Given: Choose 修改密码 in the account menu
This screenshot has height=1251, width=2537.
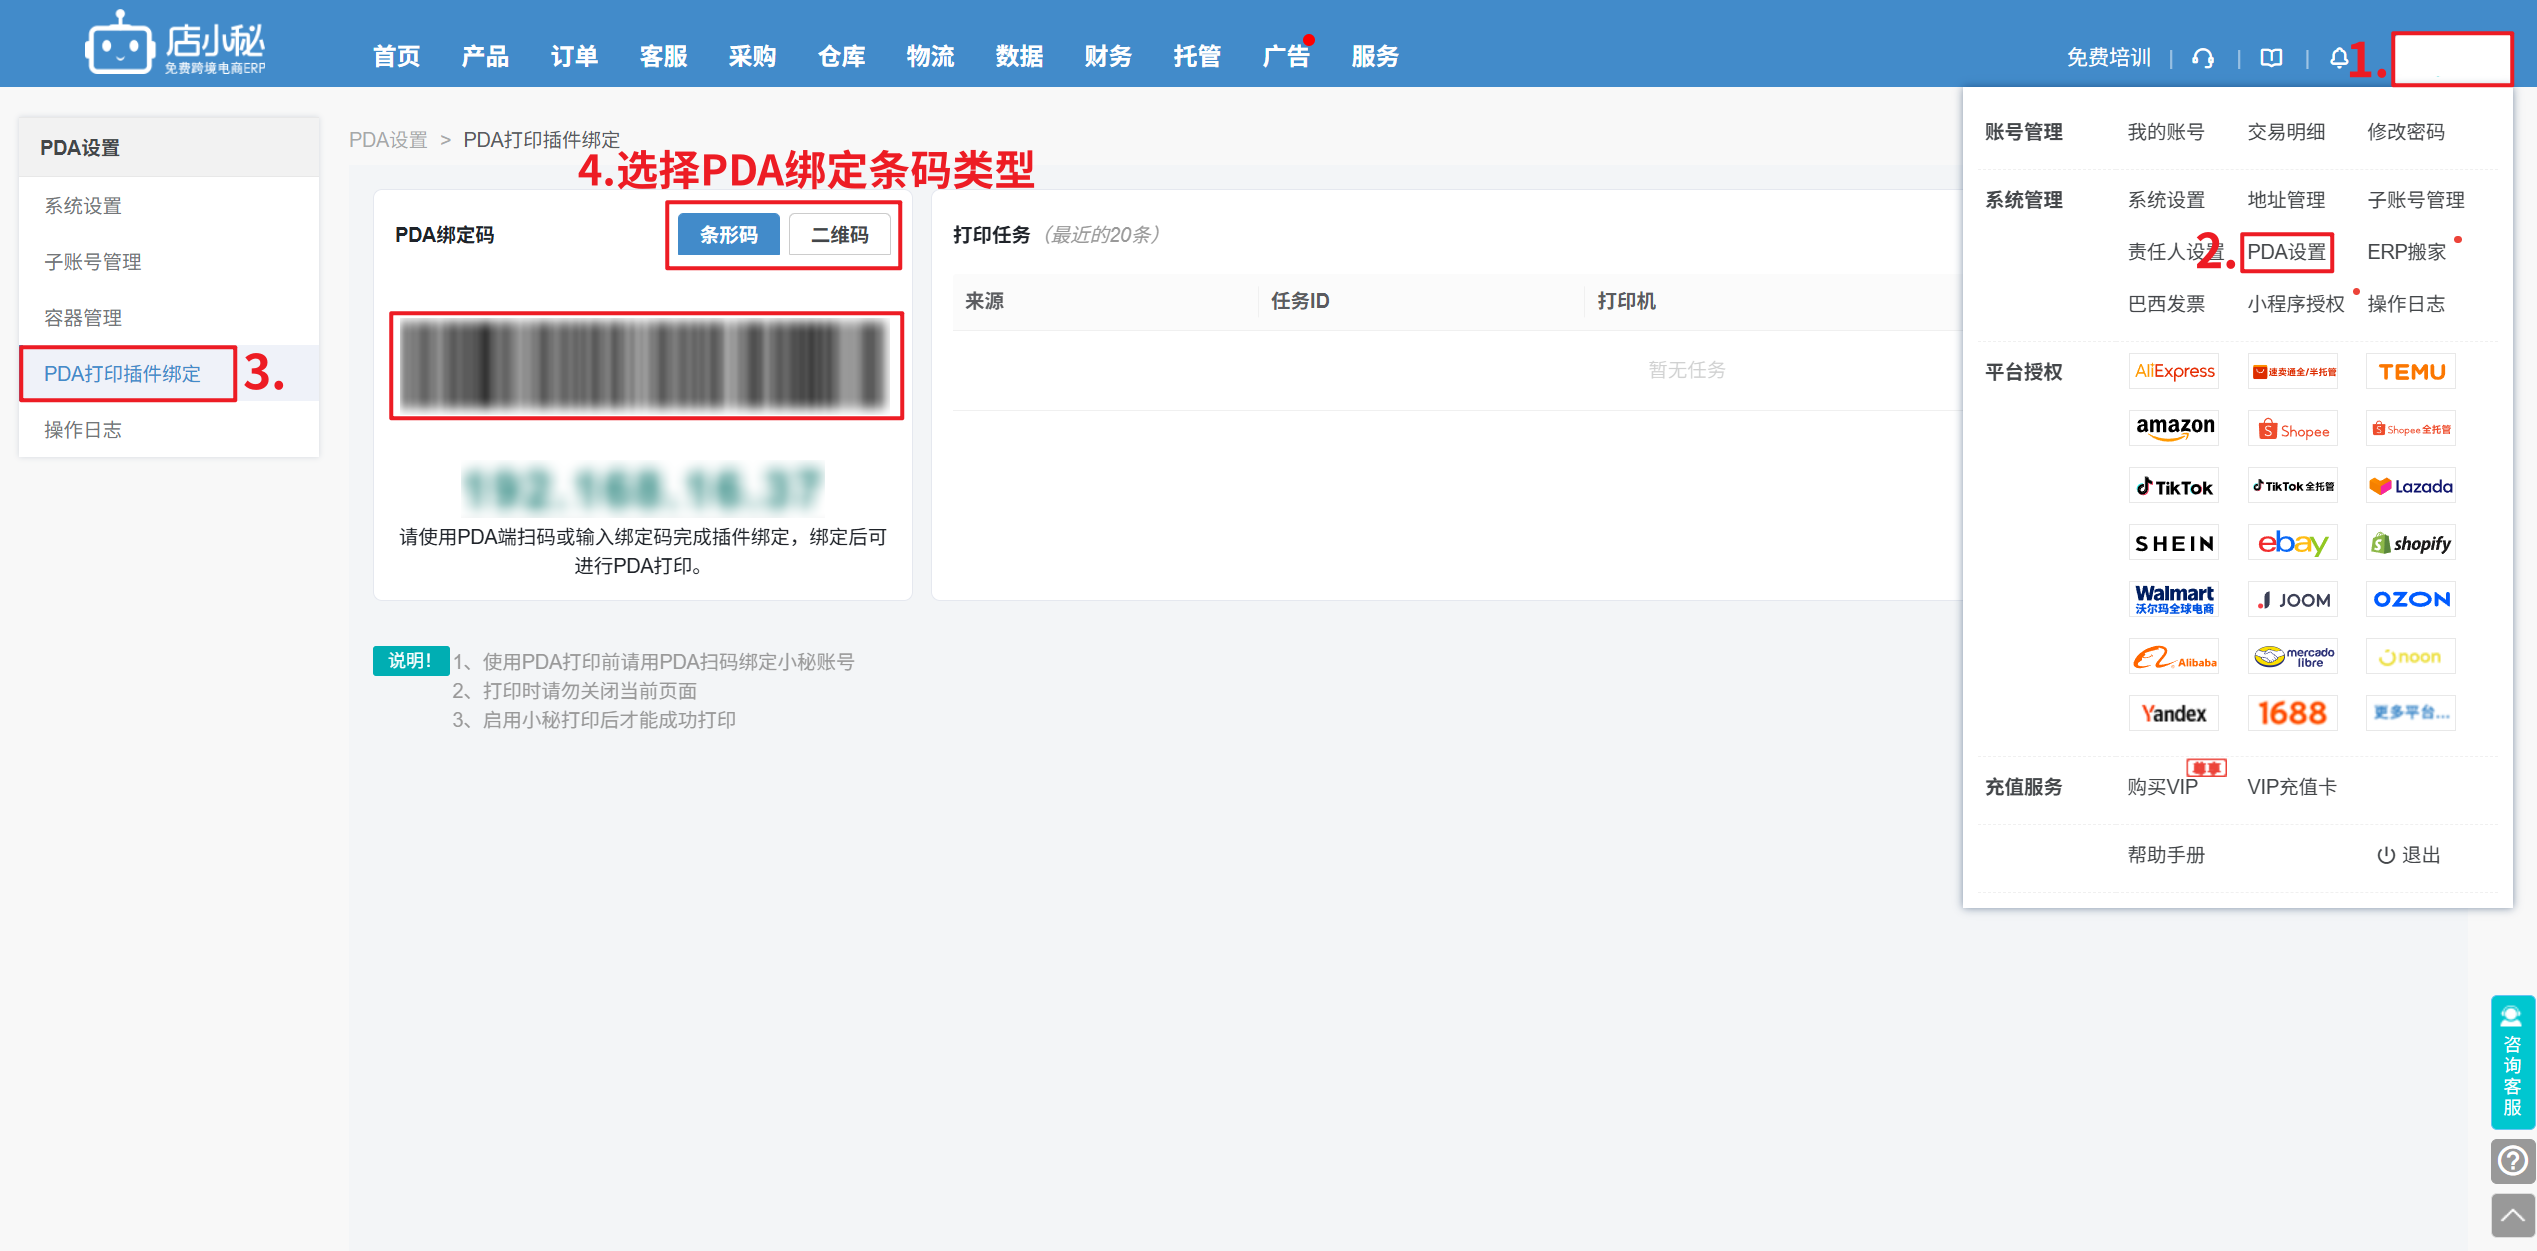Looking at the screenshot, I should (x=2406, y=132).
